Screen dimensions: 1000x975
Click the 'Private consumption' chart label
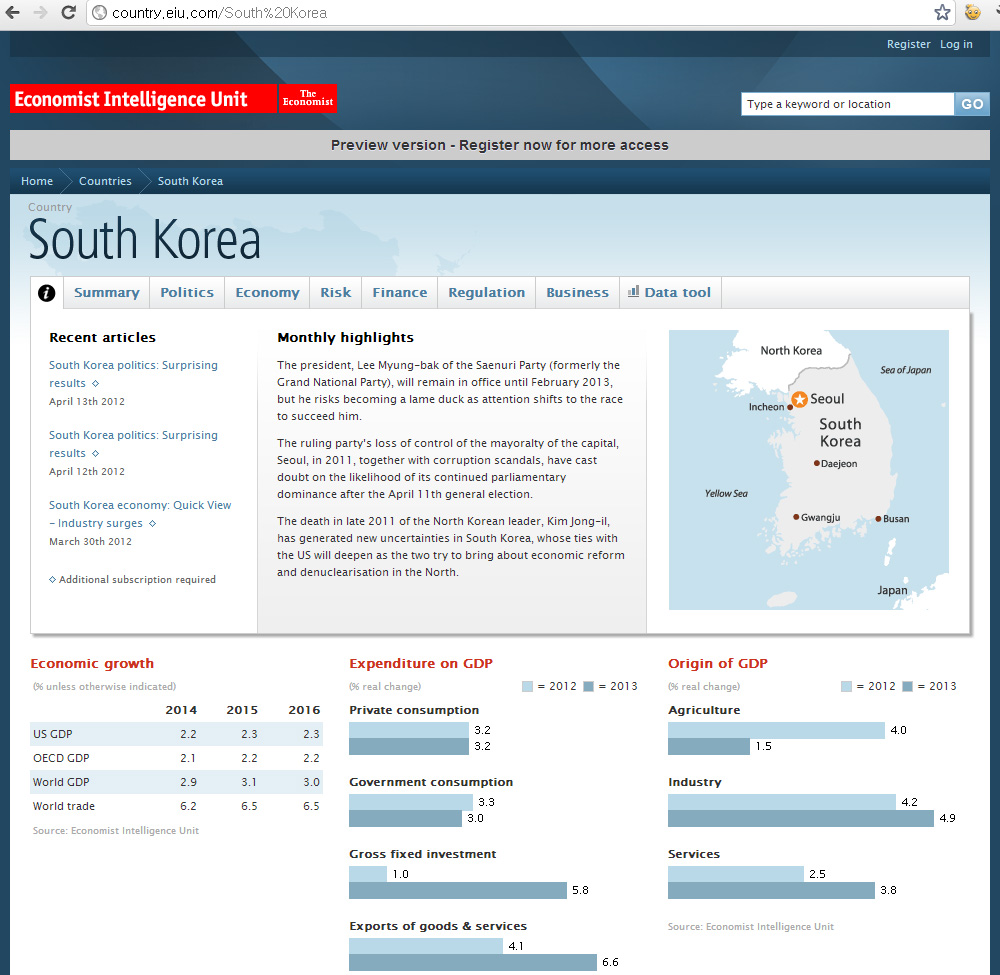point(414,710)
